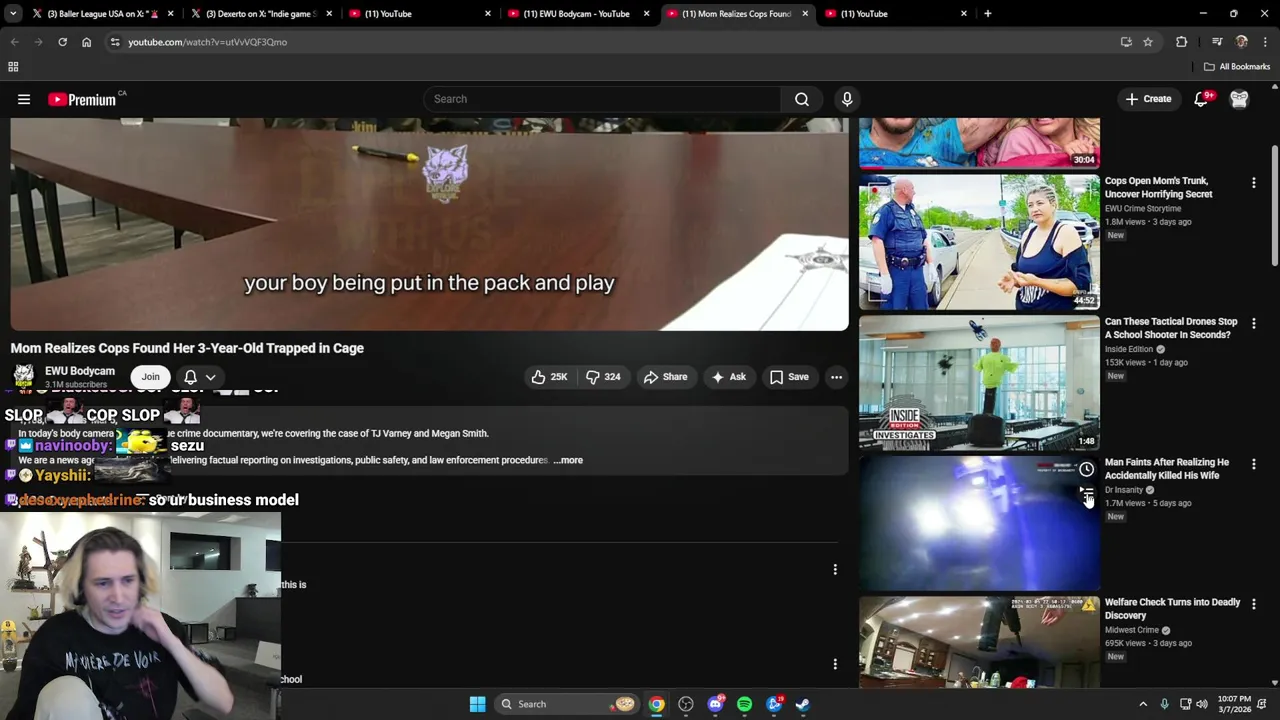Open Chrome three-dot menu

click(x=1265, y=42)
